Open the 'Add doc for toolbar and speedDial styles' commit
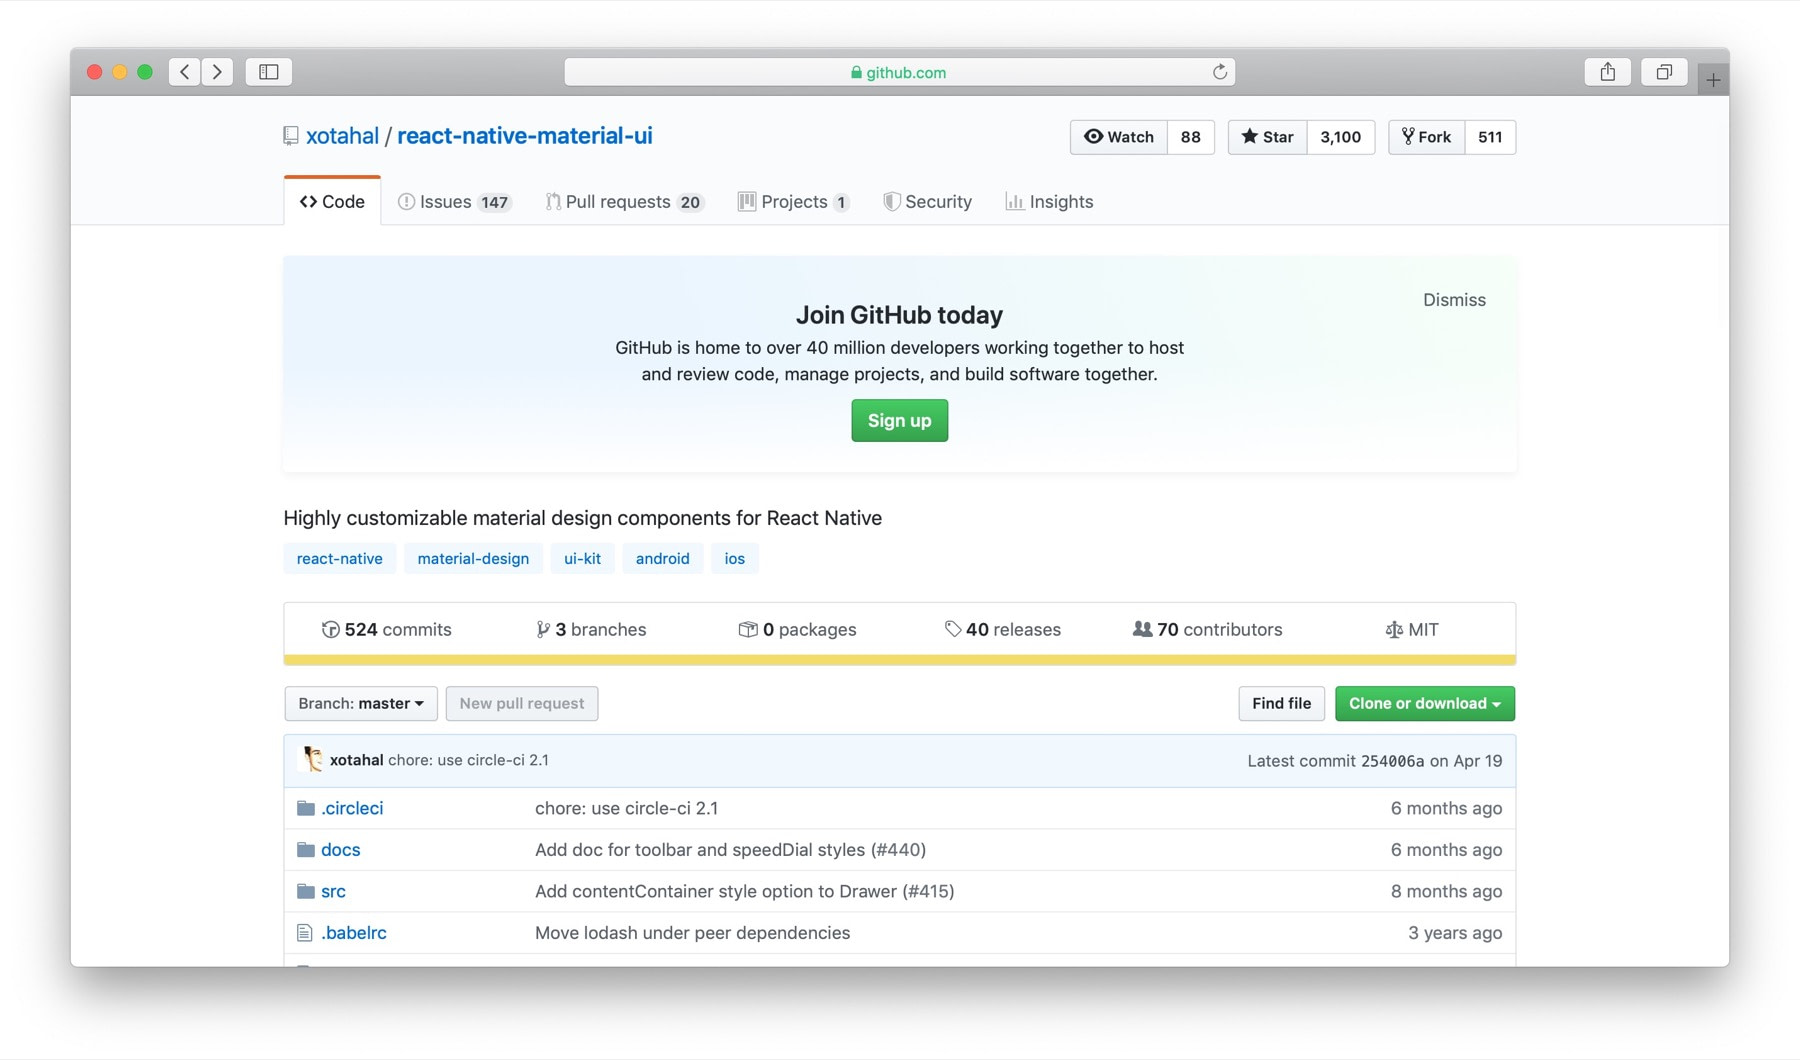 [x=731, y=850]
